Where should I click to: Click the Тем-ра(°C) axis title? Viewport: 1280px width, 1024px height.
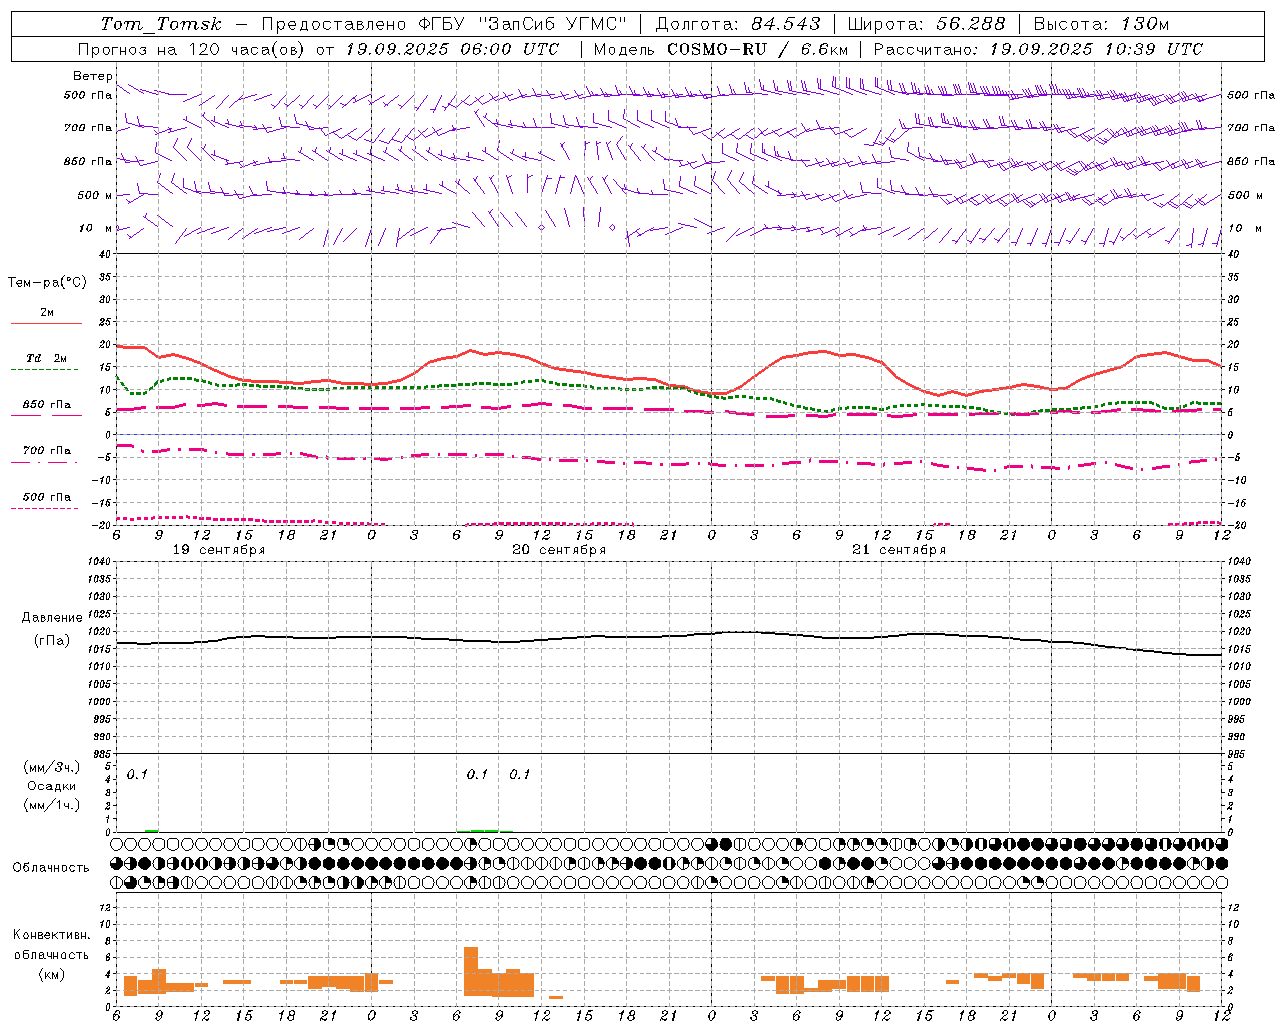point(47,283)
